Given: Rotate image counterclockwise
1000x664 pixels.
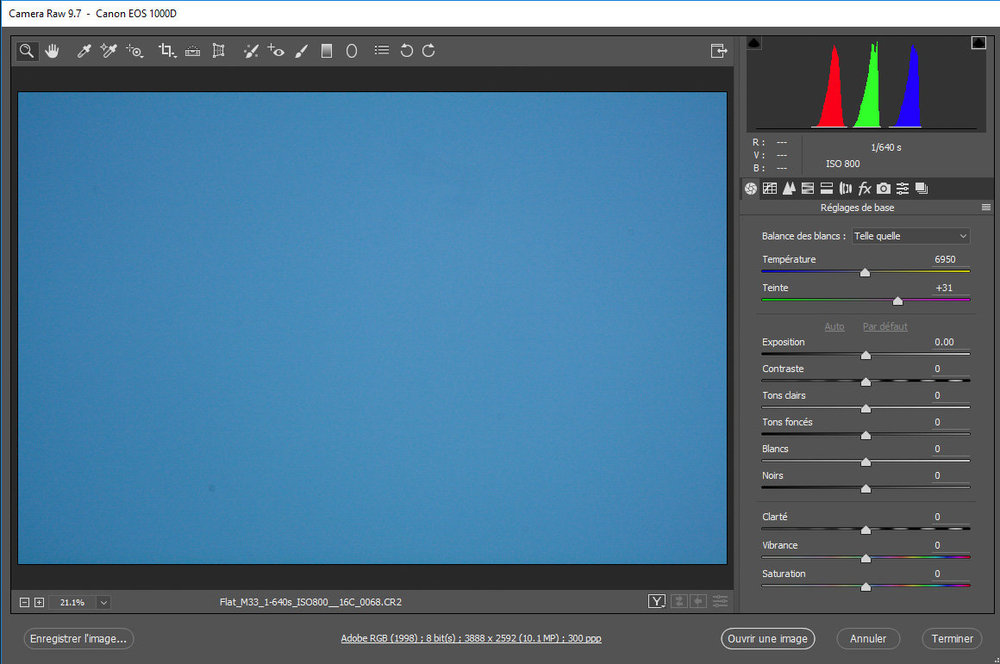Looking at the screenshot, I should click(406, 51).
